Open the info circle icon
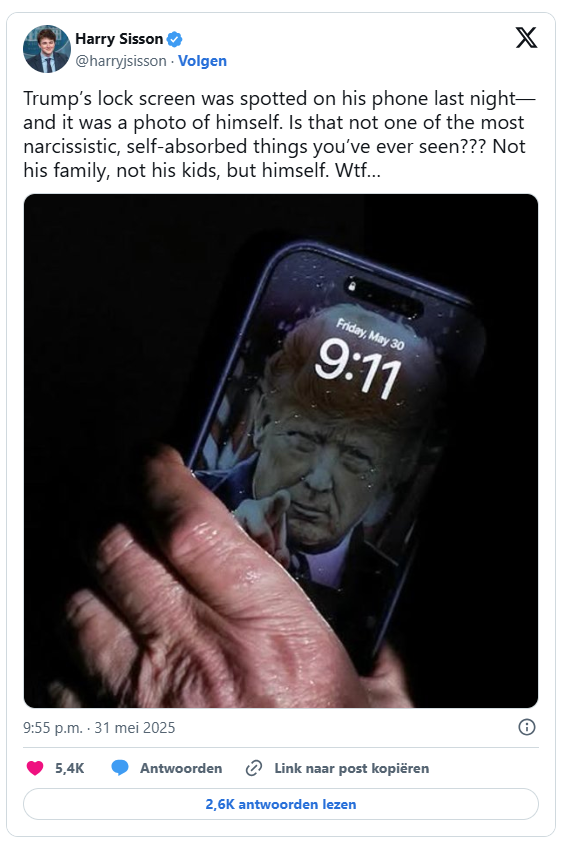This screenshot has width=564, height=843. pyautogui.click(x=526, y=727)
